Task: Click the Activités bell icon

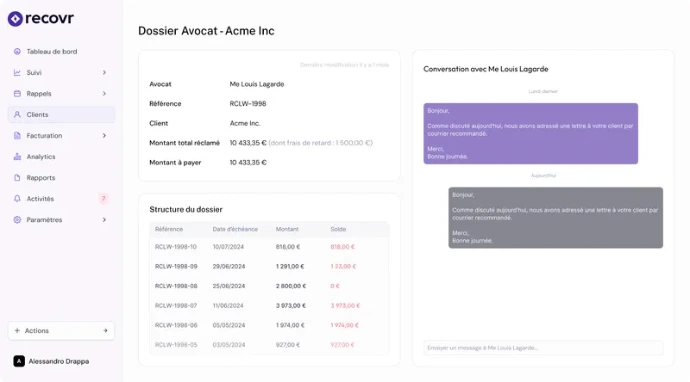Action: coord(17,198)
